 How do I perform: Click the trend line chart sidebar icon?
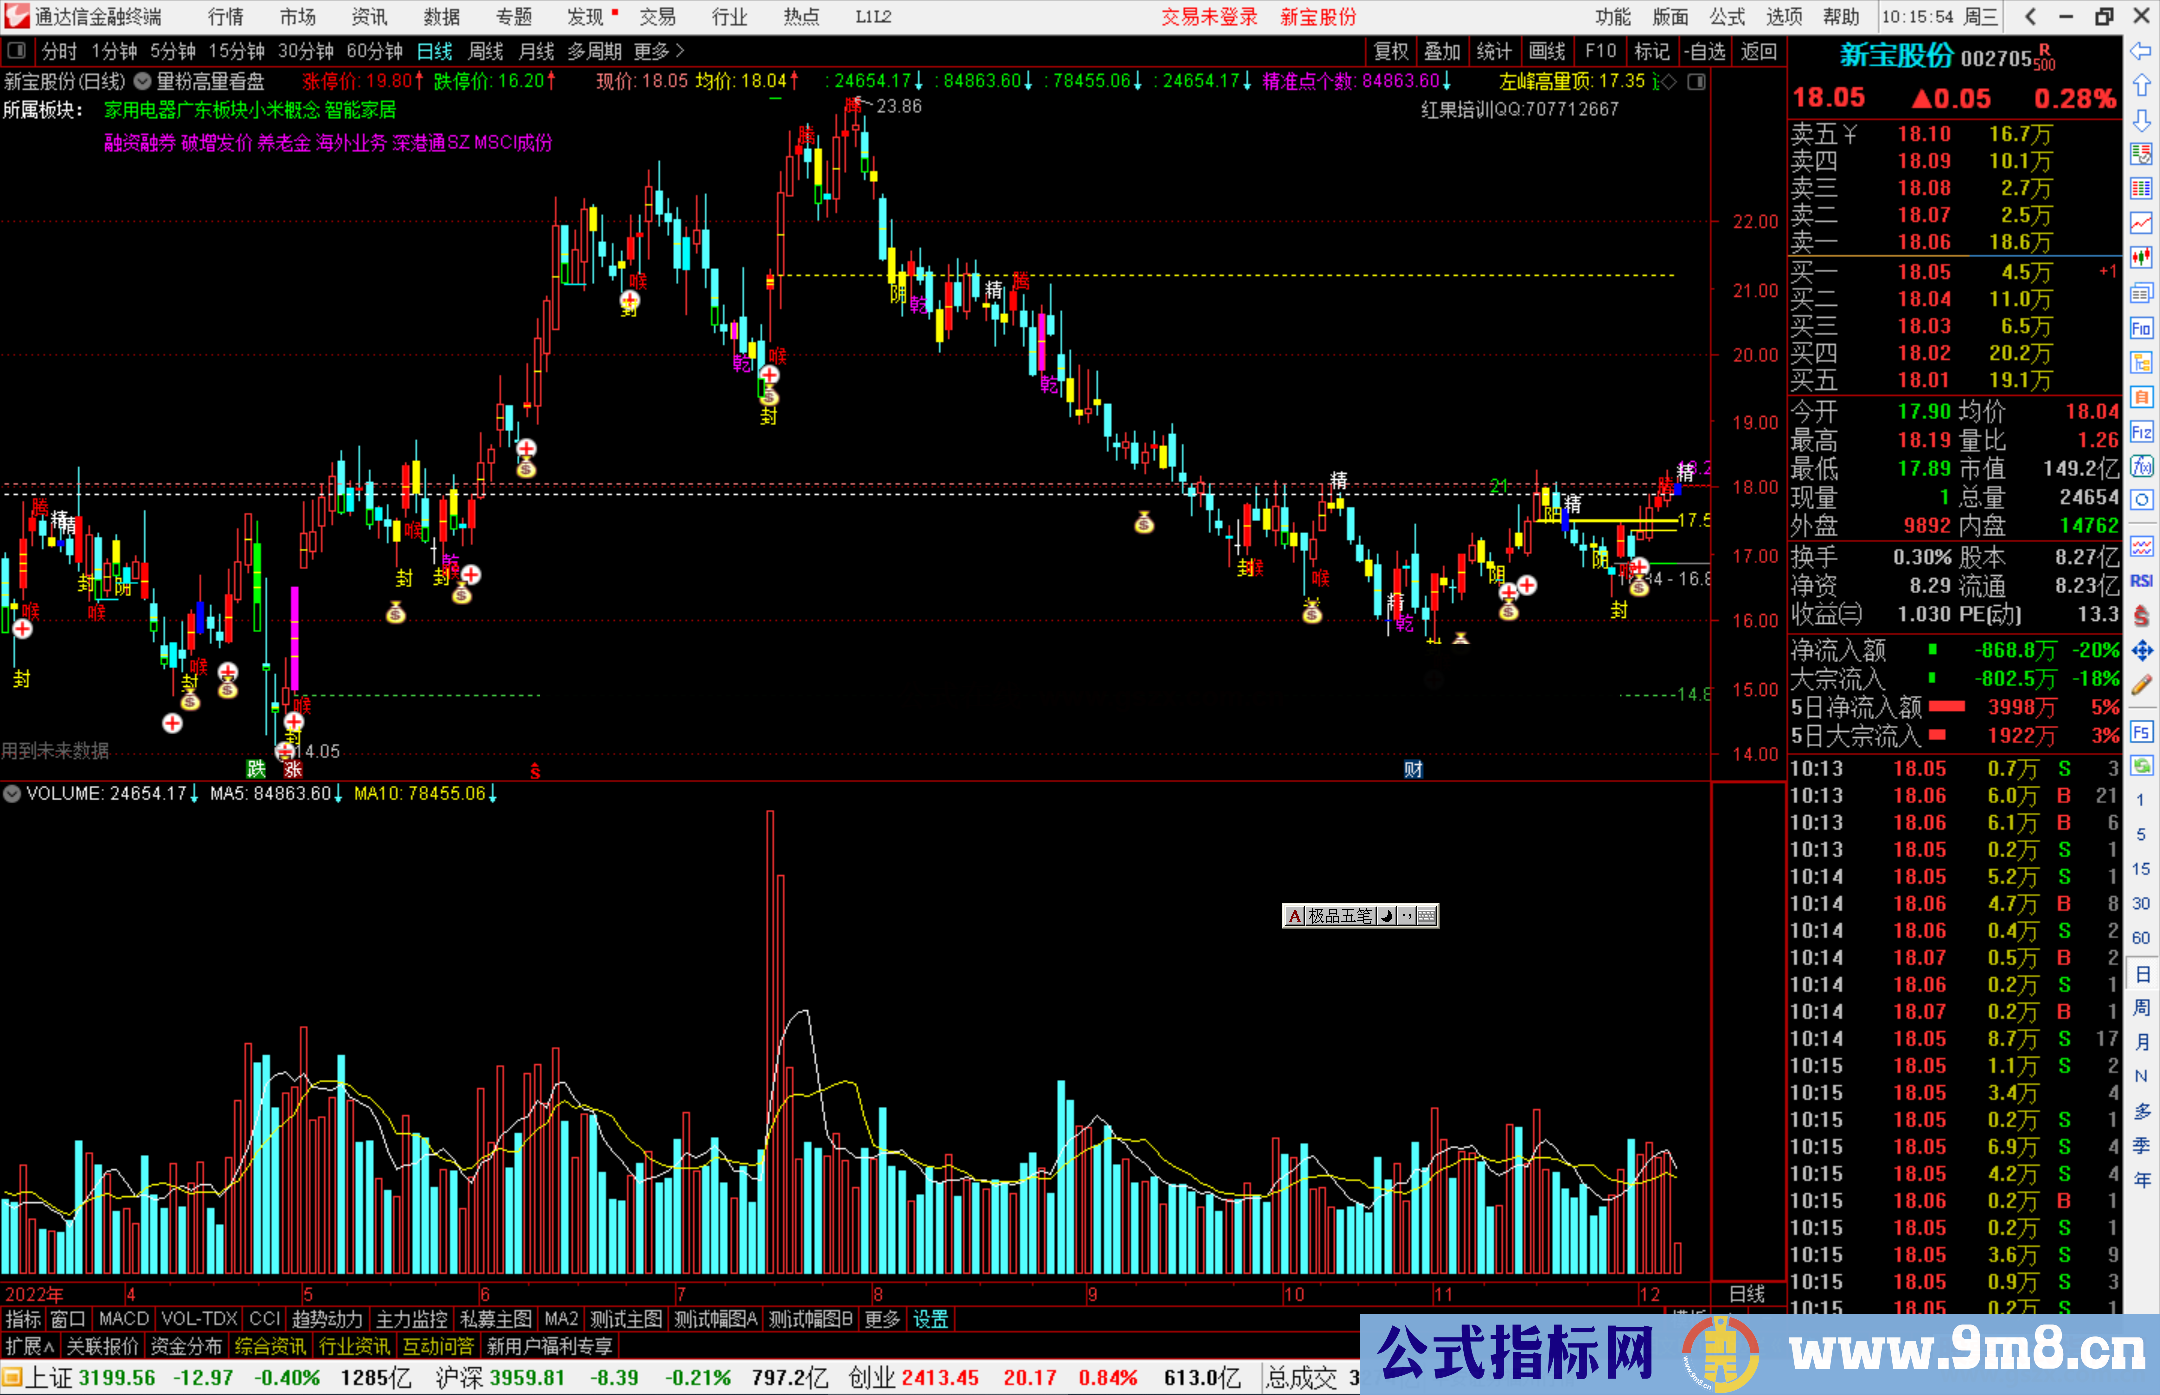point(2141,222)
